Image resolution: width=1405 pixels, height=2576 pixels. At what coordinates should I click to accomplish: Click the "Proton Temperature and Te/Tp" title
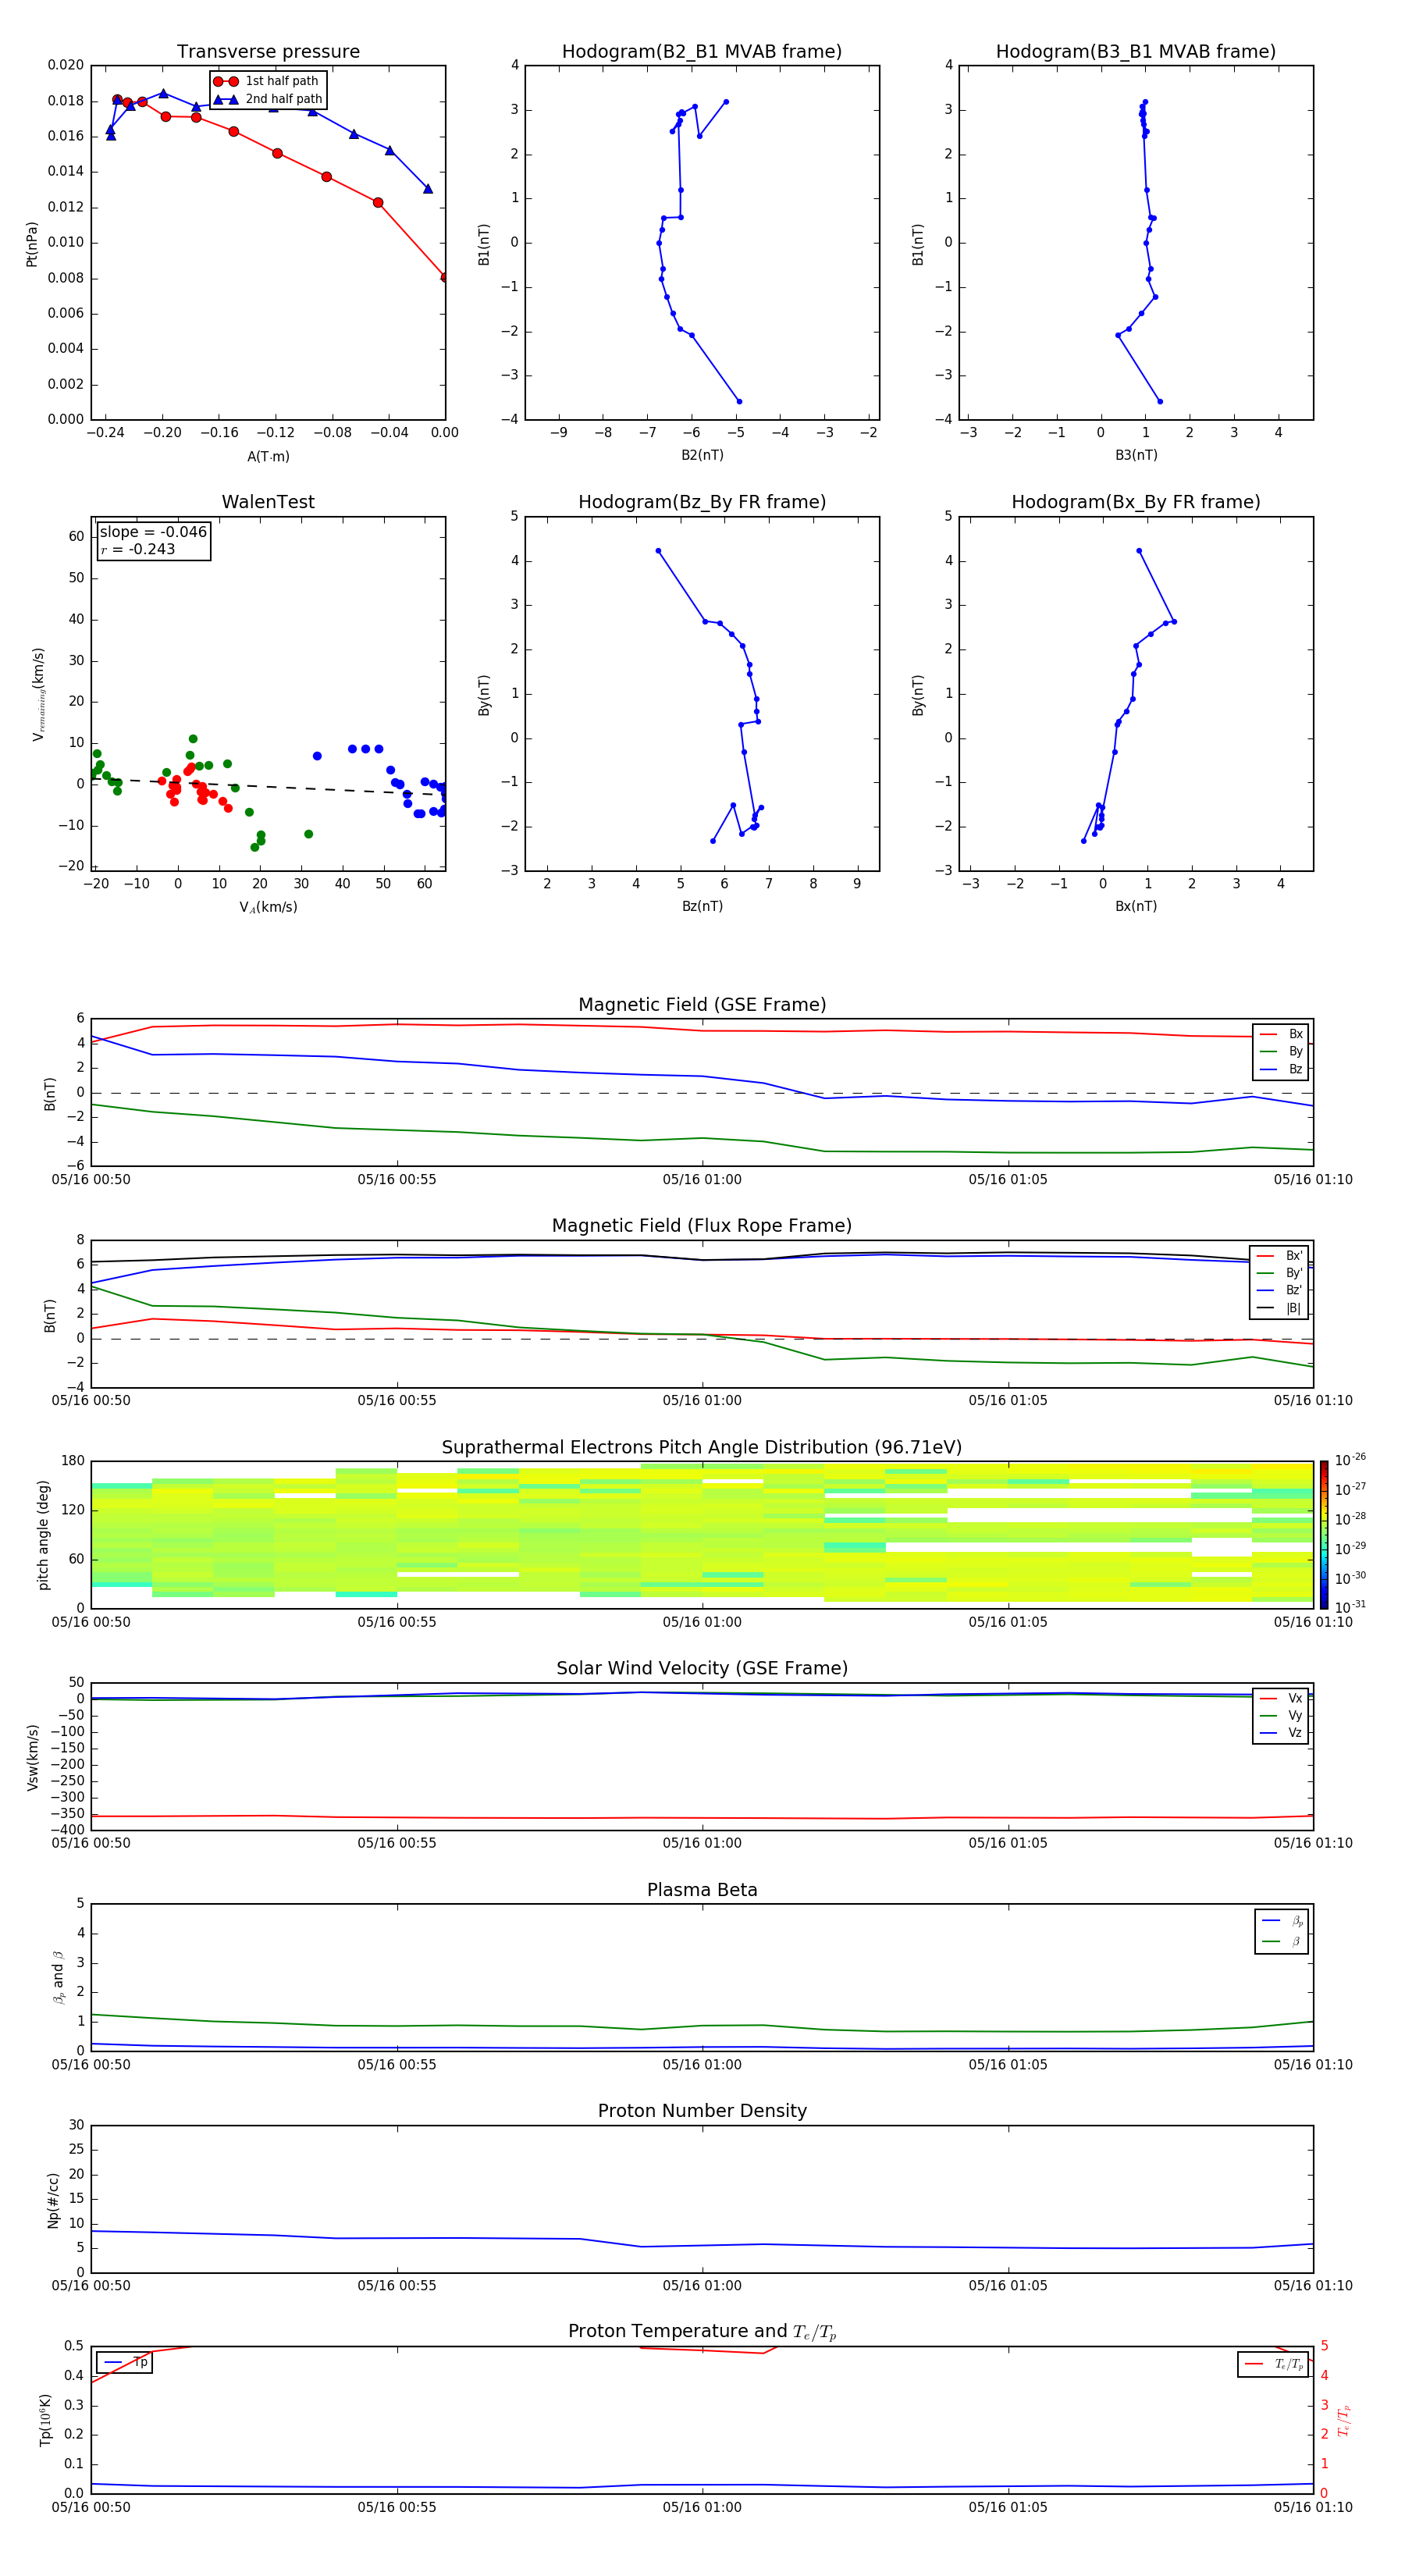(702, 2332)
